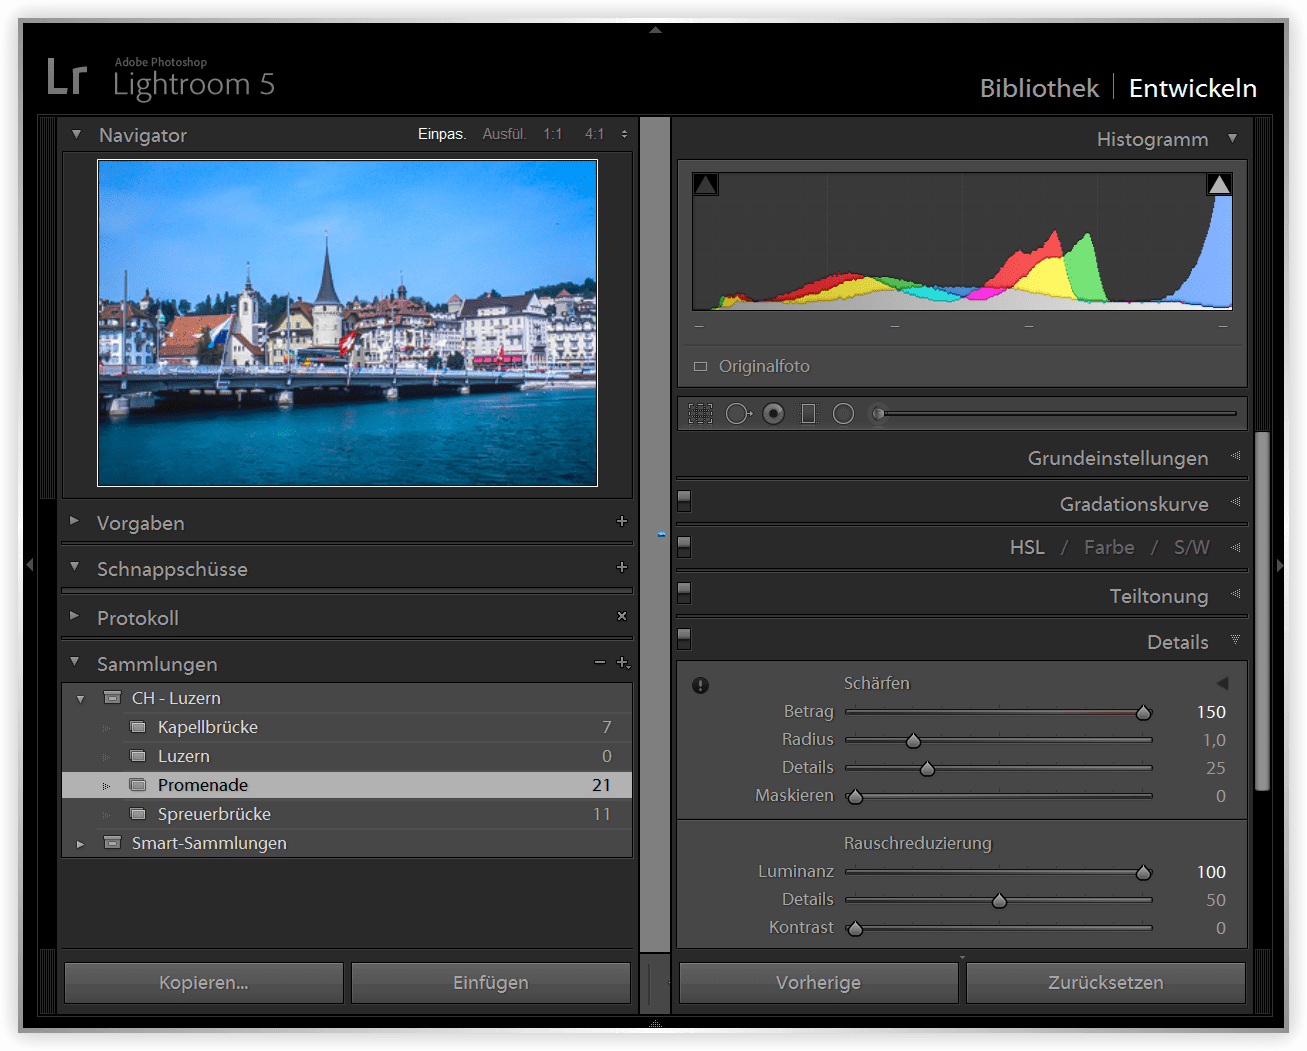Click the Zurücksetzen button

pyautogui.click(x=1105, y=983)
